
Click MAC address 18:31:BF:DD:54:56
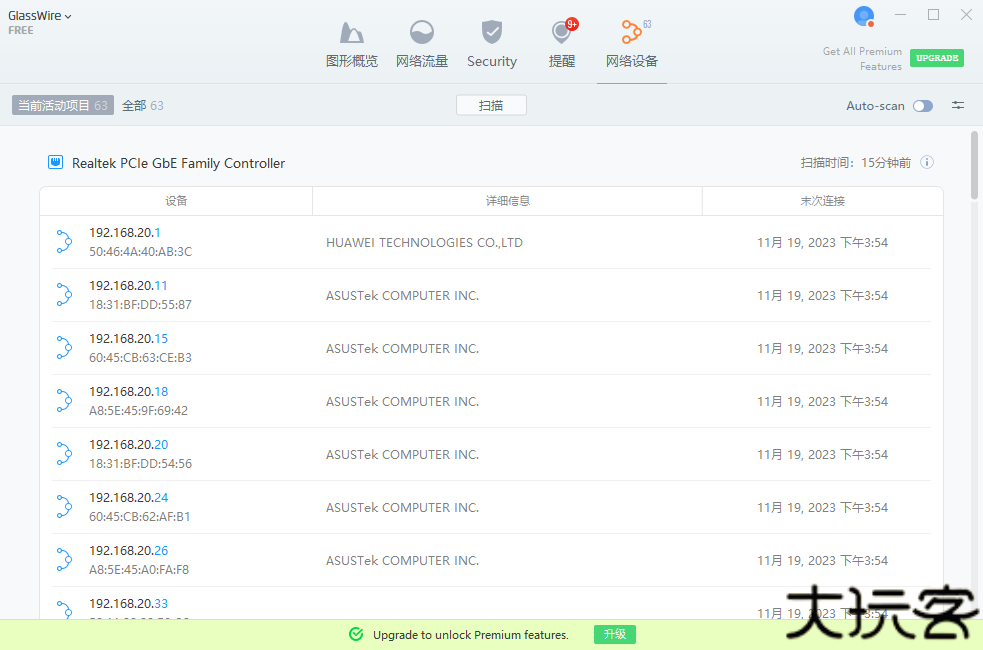(x=140, y=463)
